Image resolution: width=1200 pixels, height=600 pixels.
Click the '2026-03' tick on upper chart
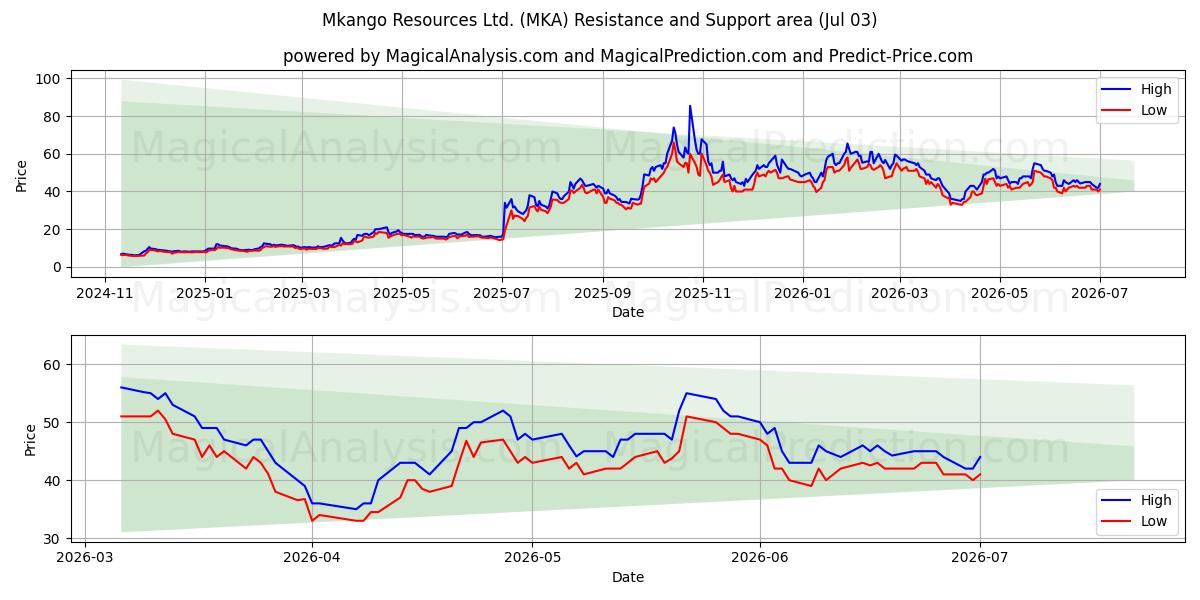(898, 292)
